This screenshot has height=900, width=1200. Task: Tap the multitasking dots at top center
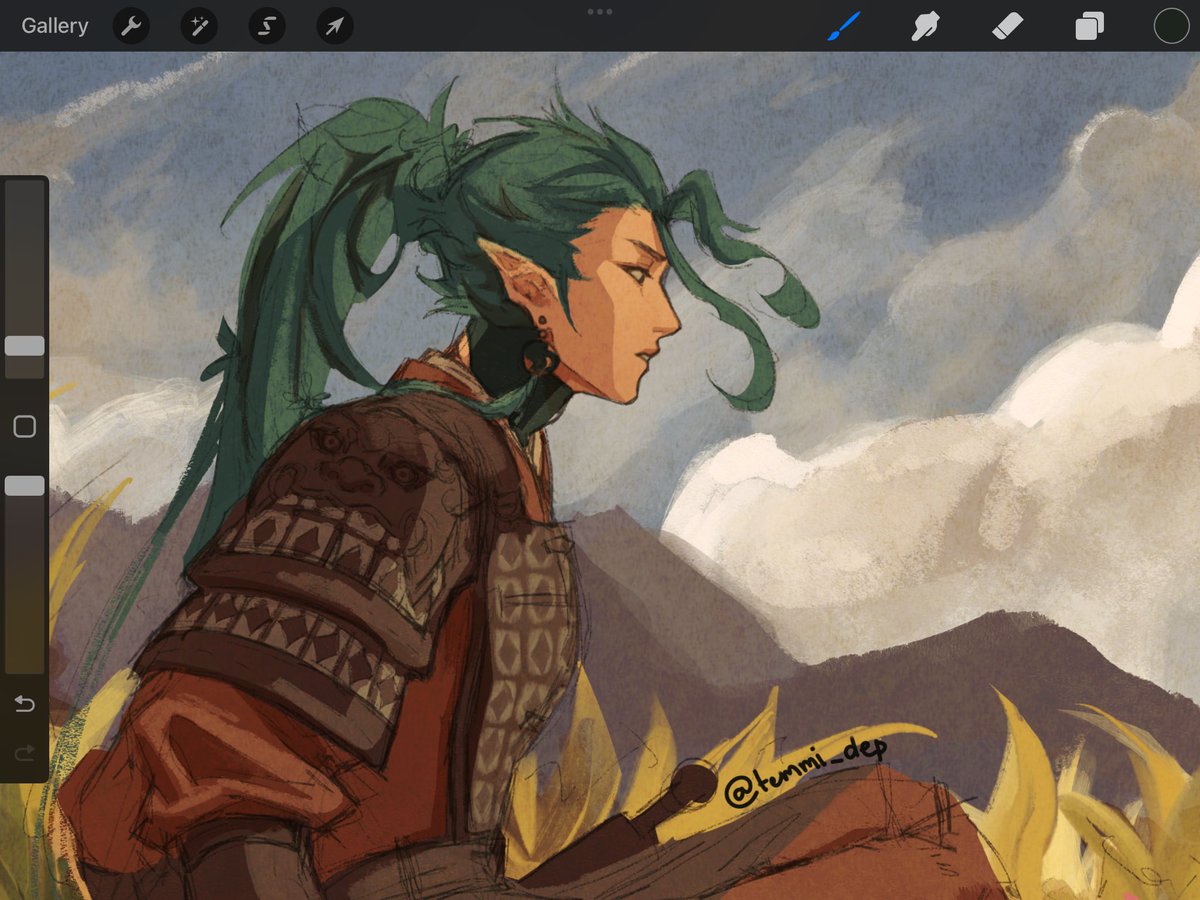[600, 12]
